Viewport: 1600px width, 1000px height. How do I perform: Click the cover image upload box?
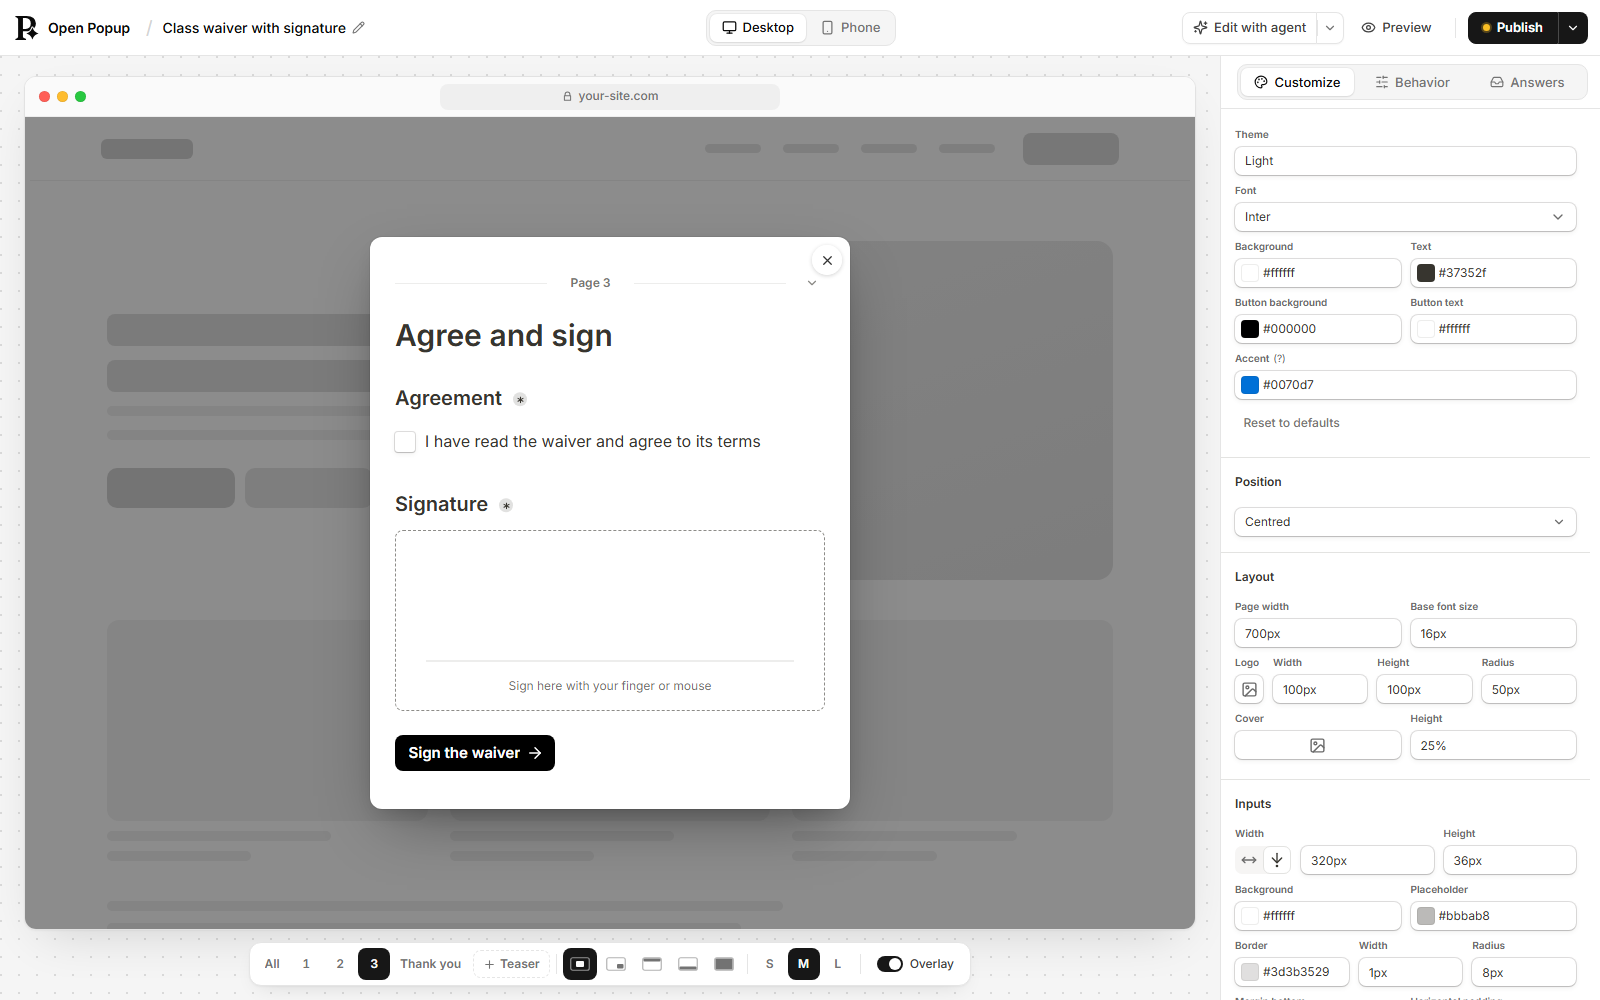[x=1318, y=745]
